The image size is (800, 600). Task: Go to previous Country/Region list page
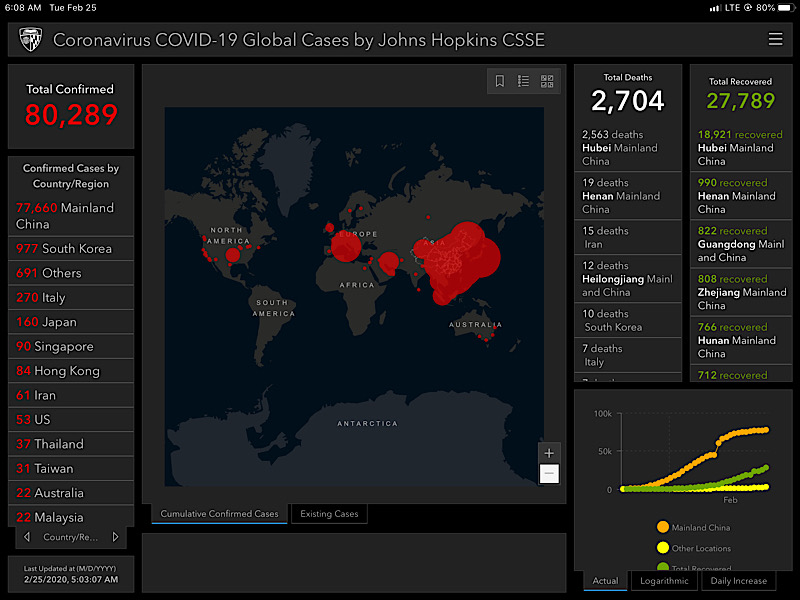(x=27, y=537)
